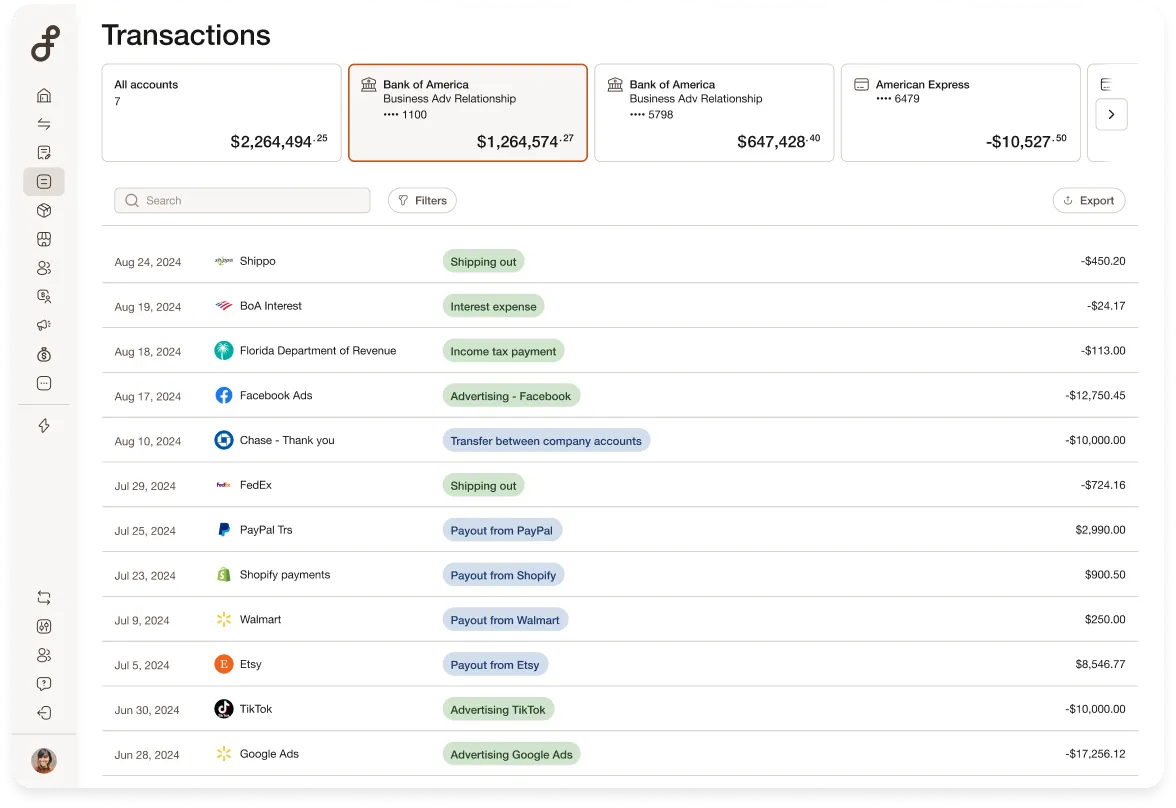Click the Florida Department of Revenue name

click(318, 350)
